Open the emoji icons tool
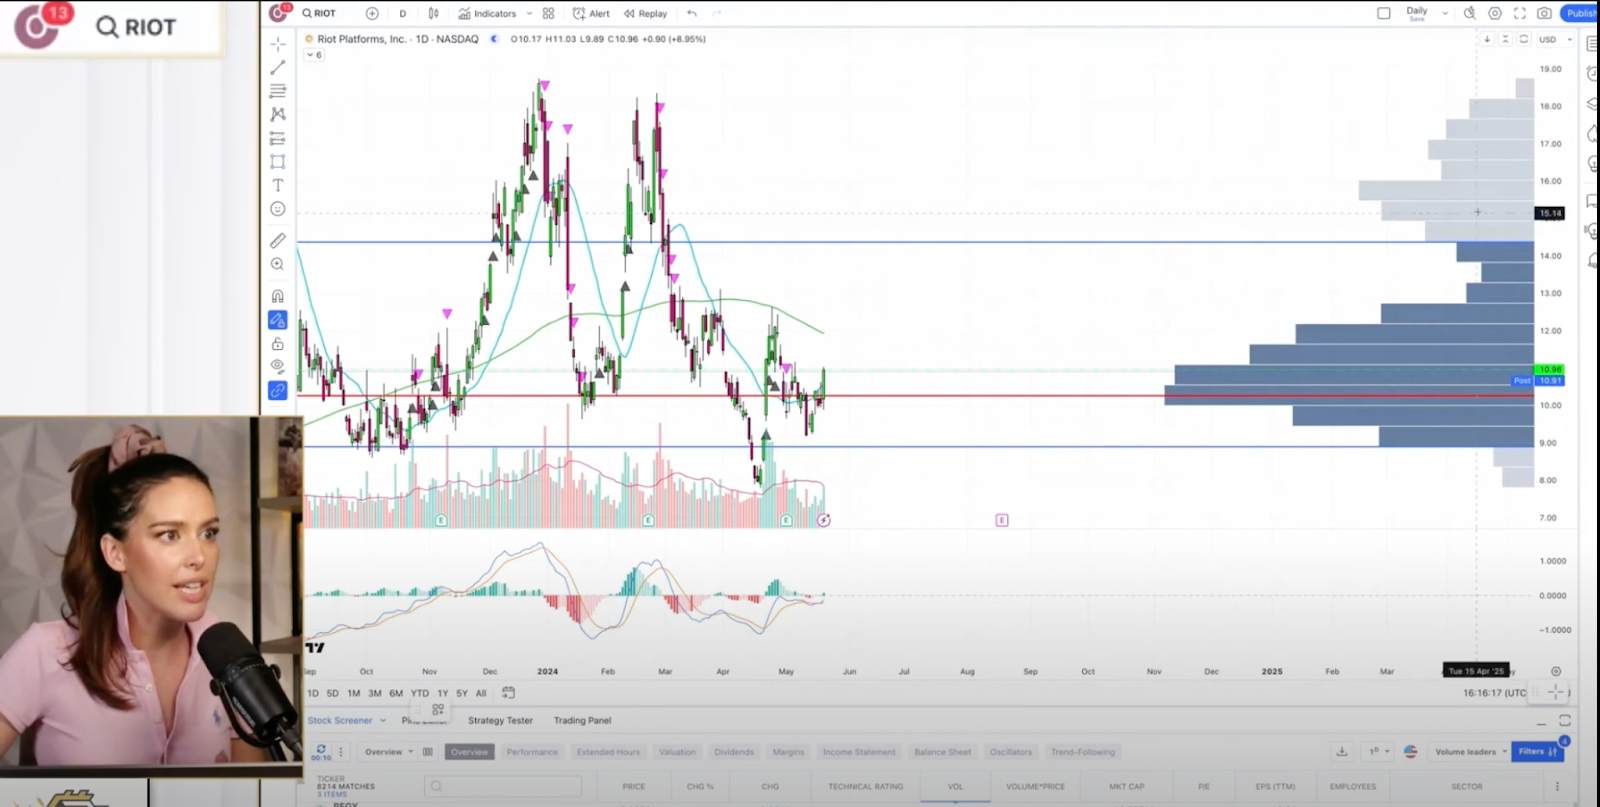The height and width of the screenshot is (807, 1600). click(x=278, y=209)
